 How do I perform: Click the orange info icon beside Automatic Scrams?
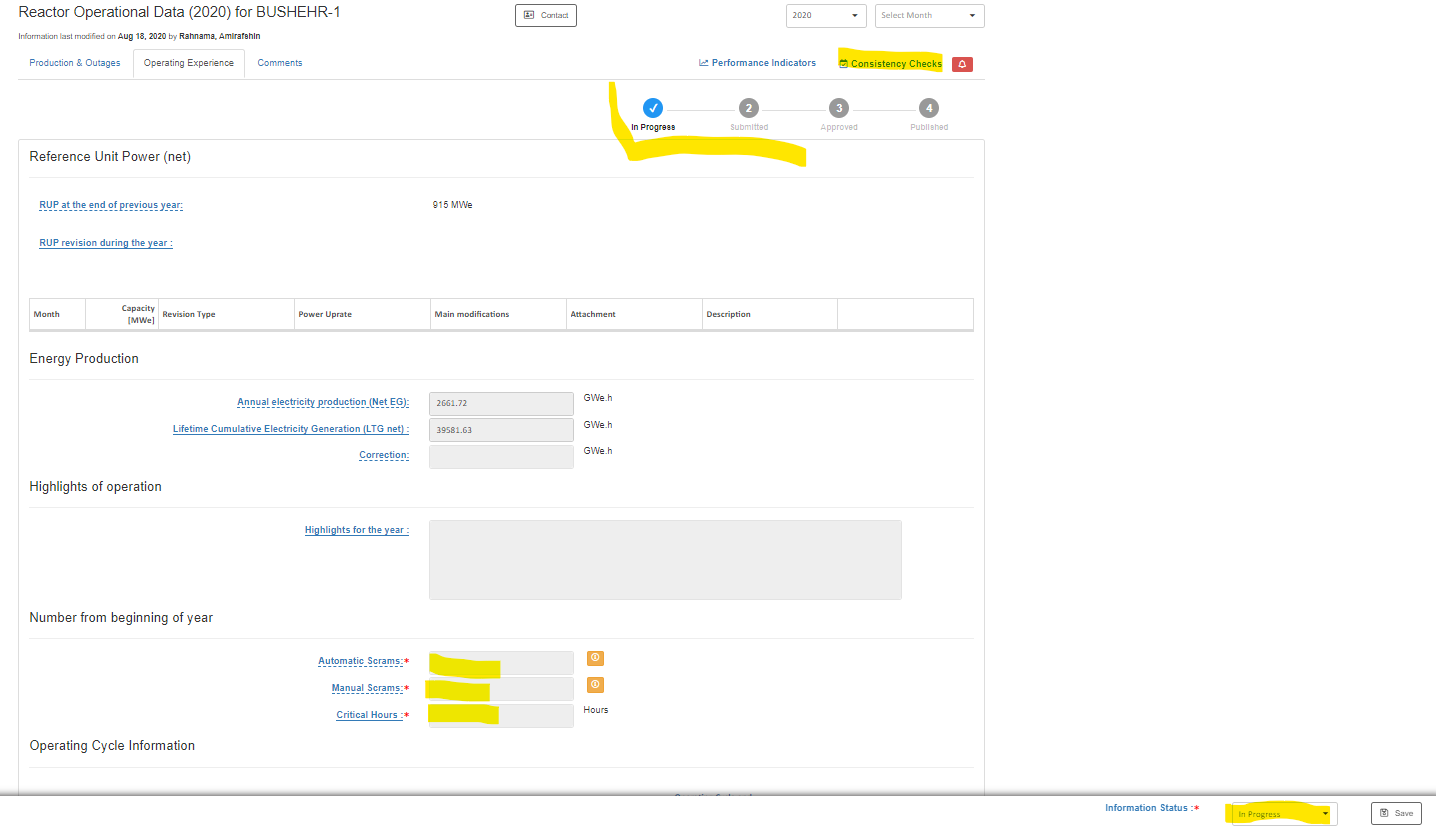pyautogui.click(x=595, y=658)
